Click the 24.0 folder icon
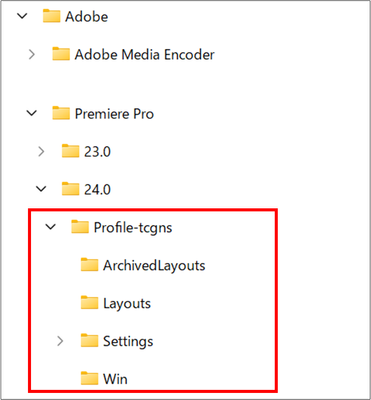 click(x=70, y=189)
